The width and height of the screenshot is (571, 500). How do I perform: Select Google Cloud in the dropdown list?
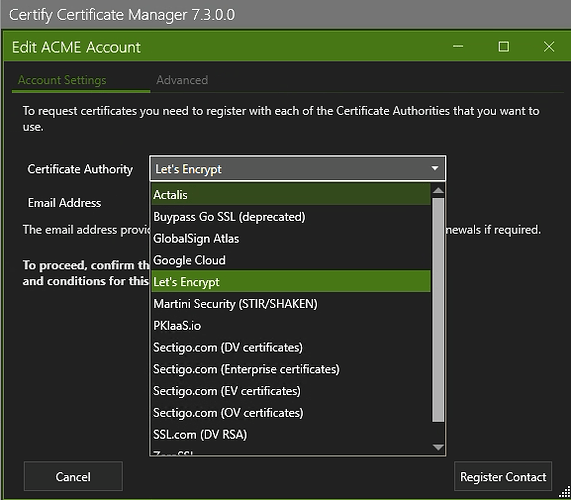(291, 260)
